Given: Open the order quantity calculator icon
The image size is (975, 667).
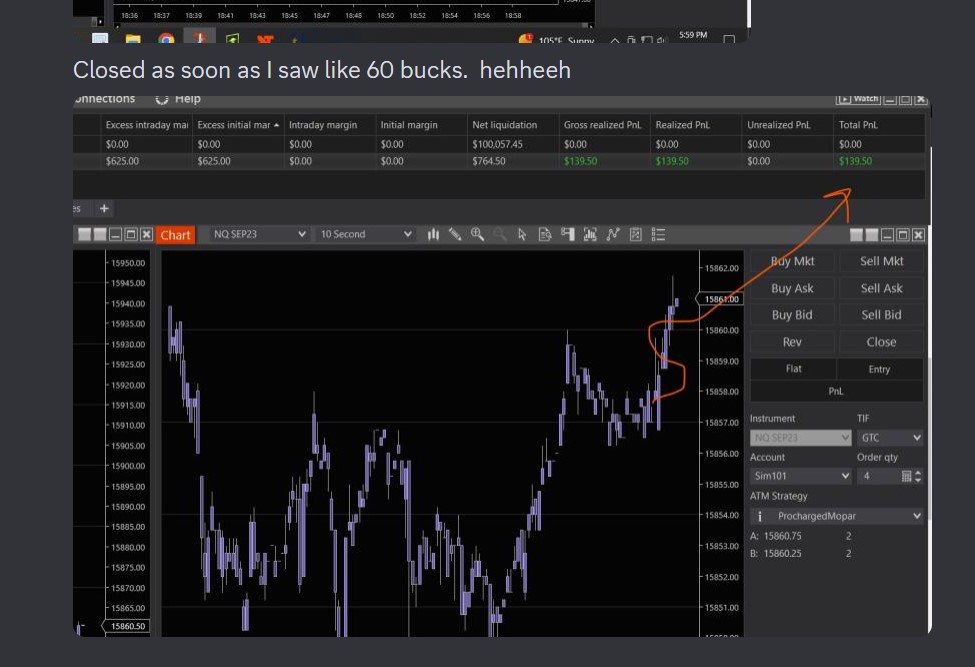Looking at the screenshot, I should coord(907,476).
